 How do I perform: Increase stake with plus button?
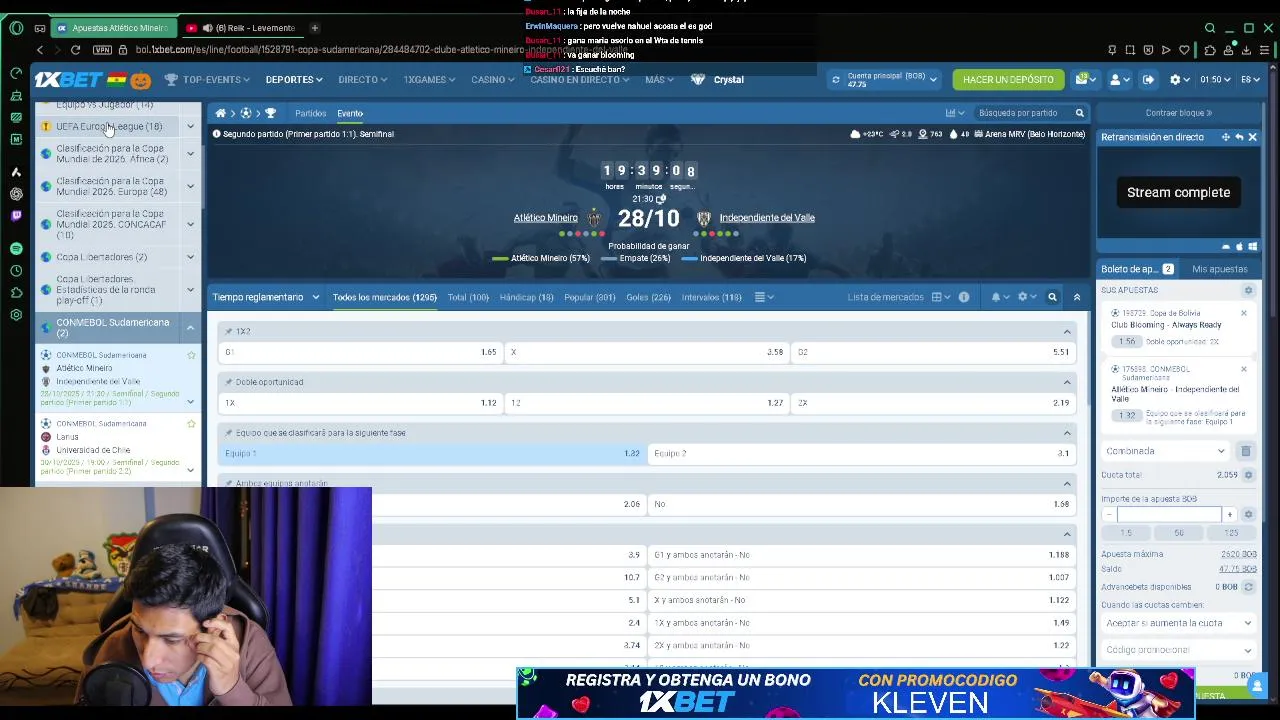click(1230, 514)
